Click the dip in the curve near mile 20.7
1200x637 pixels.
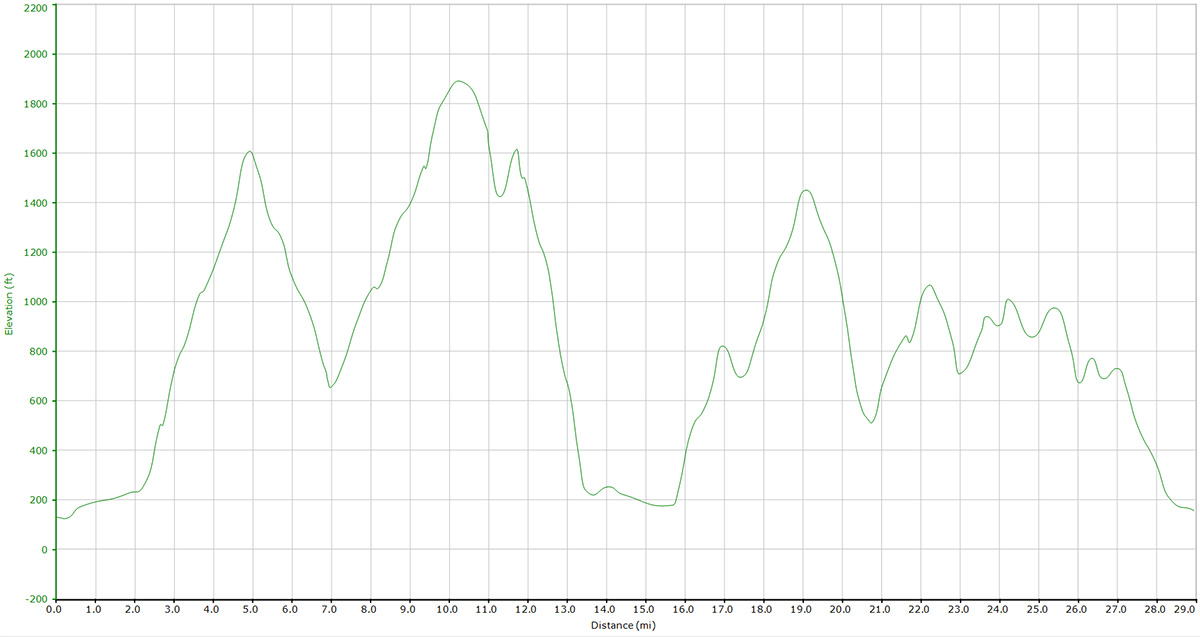click(871, 422)
